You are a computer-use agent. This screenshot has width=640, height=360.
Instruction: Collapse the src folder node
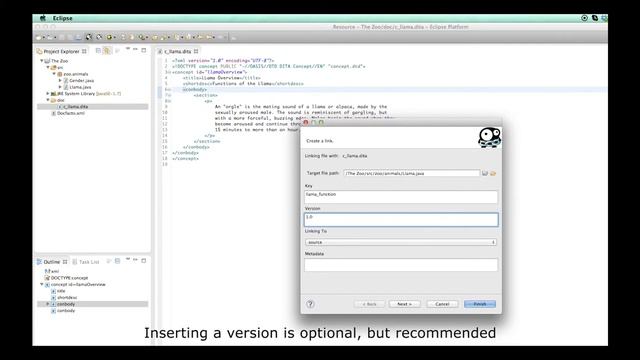click(x=48, y=67)
